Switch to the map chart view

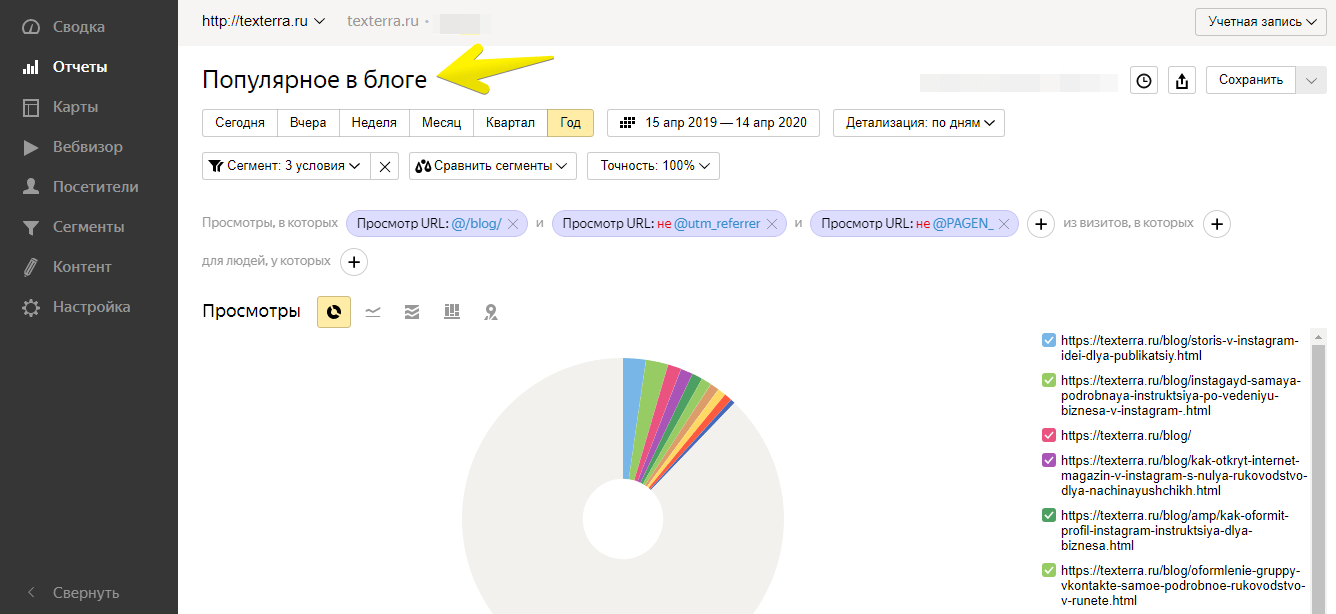click(491, 312)
